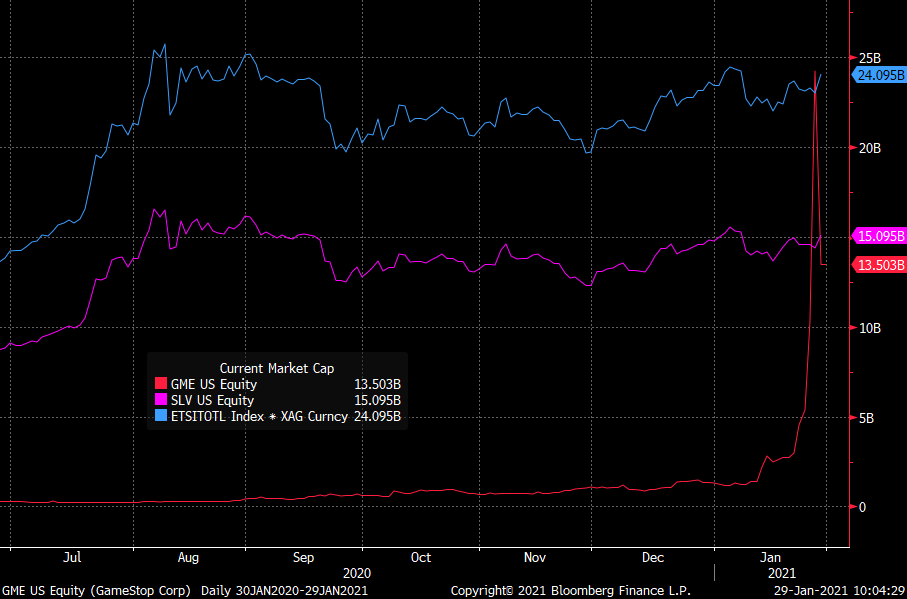Select the Jul month label on the x-axis
Screen dimensions: 907x599
pyautogui.click(x=71, y=557)
